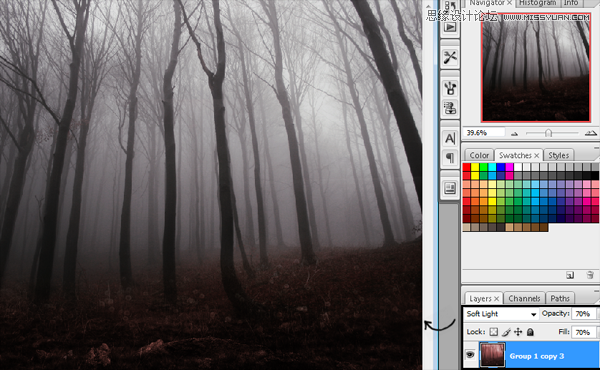The width and height of the screenshot is (600, 370).
Task: Switch to the Histogram tab
Action: click(538, 3)
